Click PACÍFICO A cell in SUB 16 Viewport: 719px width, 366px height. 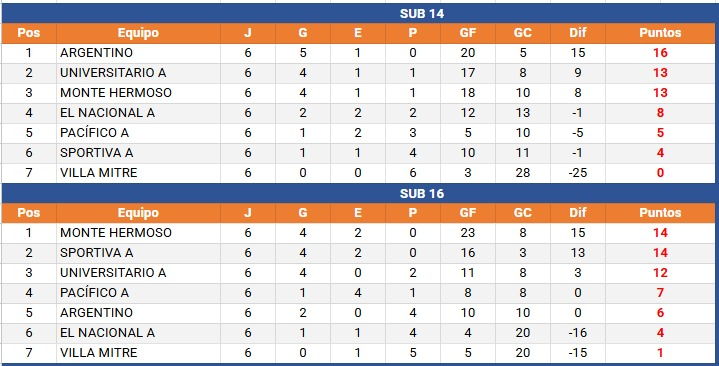pyautogui.click(x=138, y=293)
